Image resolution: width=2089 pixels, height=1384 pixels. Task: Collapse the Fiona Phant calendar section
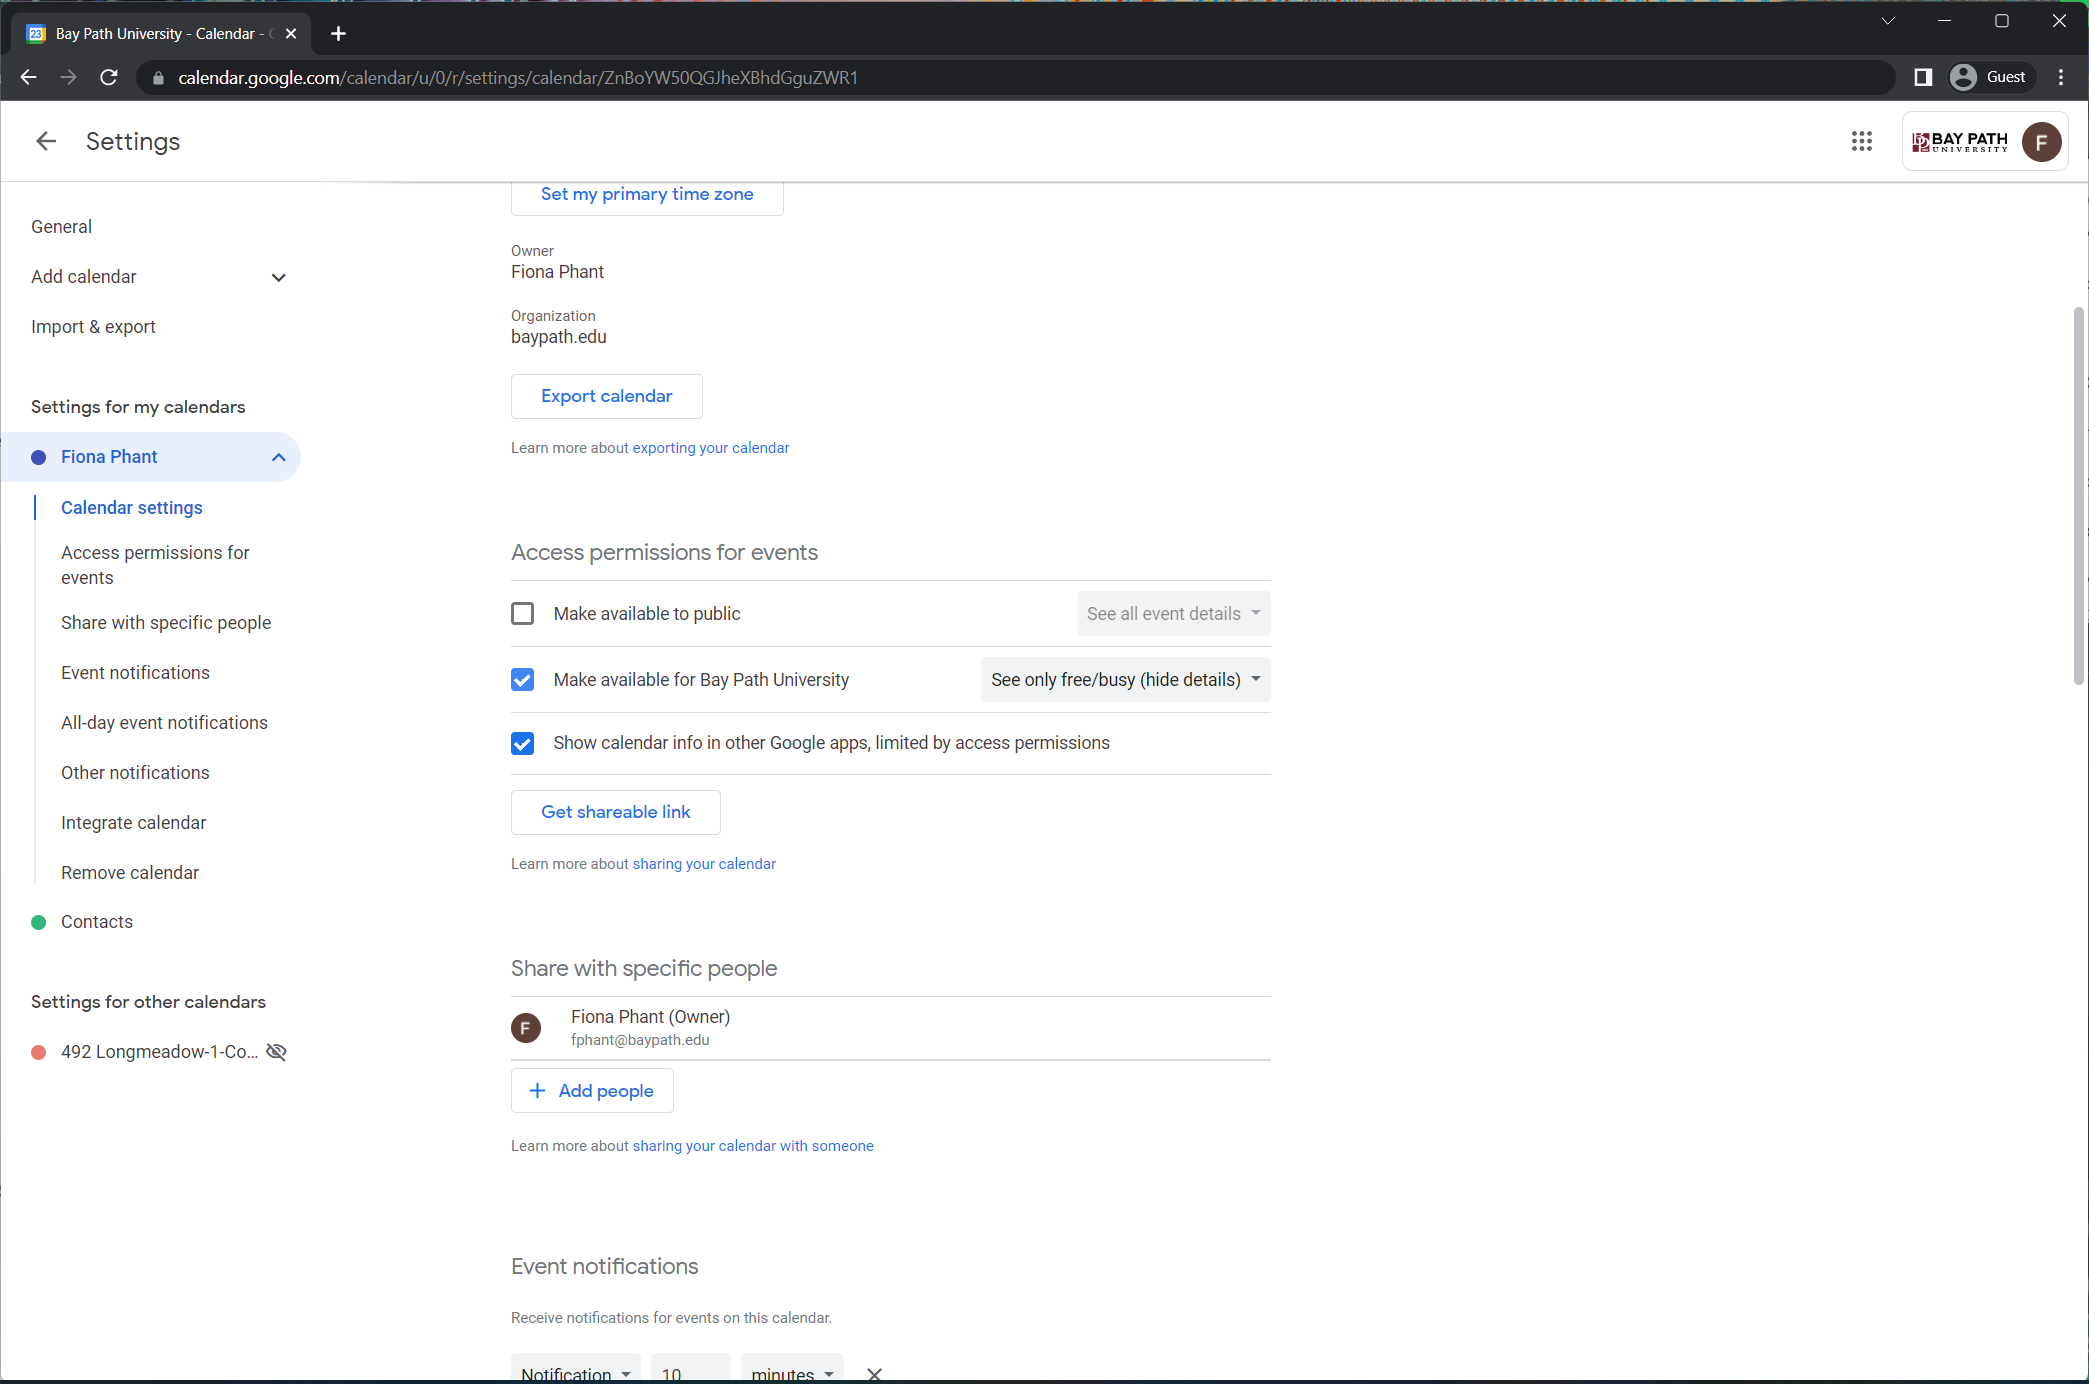coord(278,457)
